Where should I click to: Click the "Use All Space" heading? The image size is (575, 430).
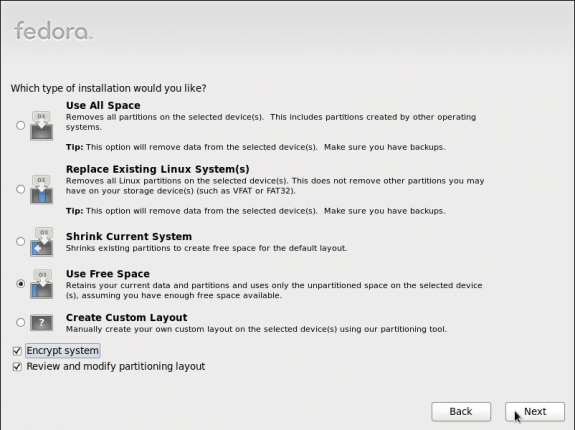pos(103,106)
